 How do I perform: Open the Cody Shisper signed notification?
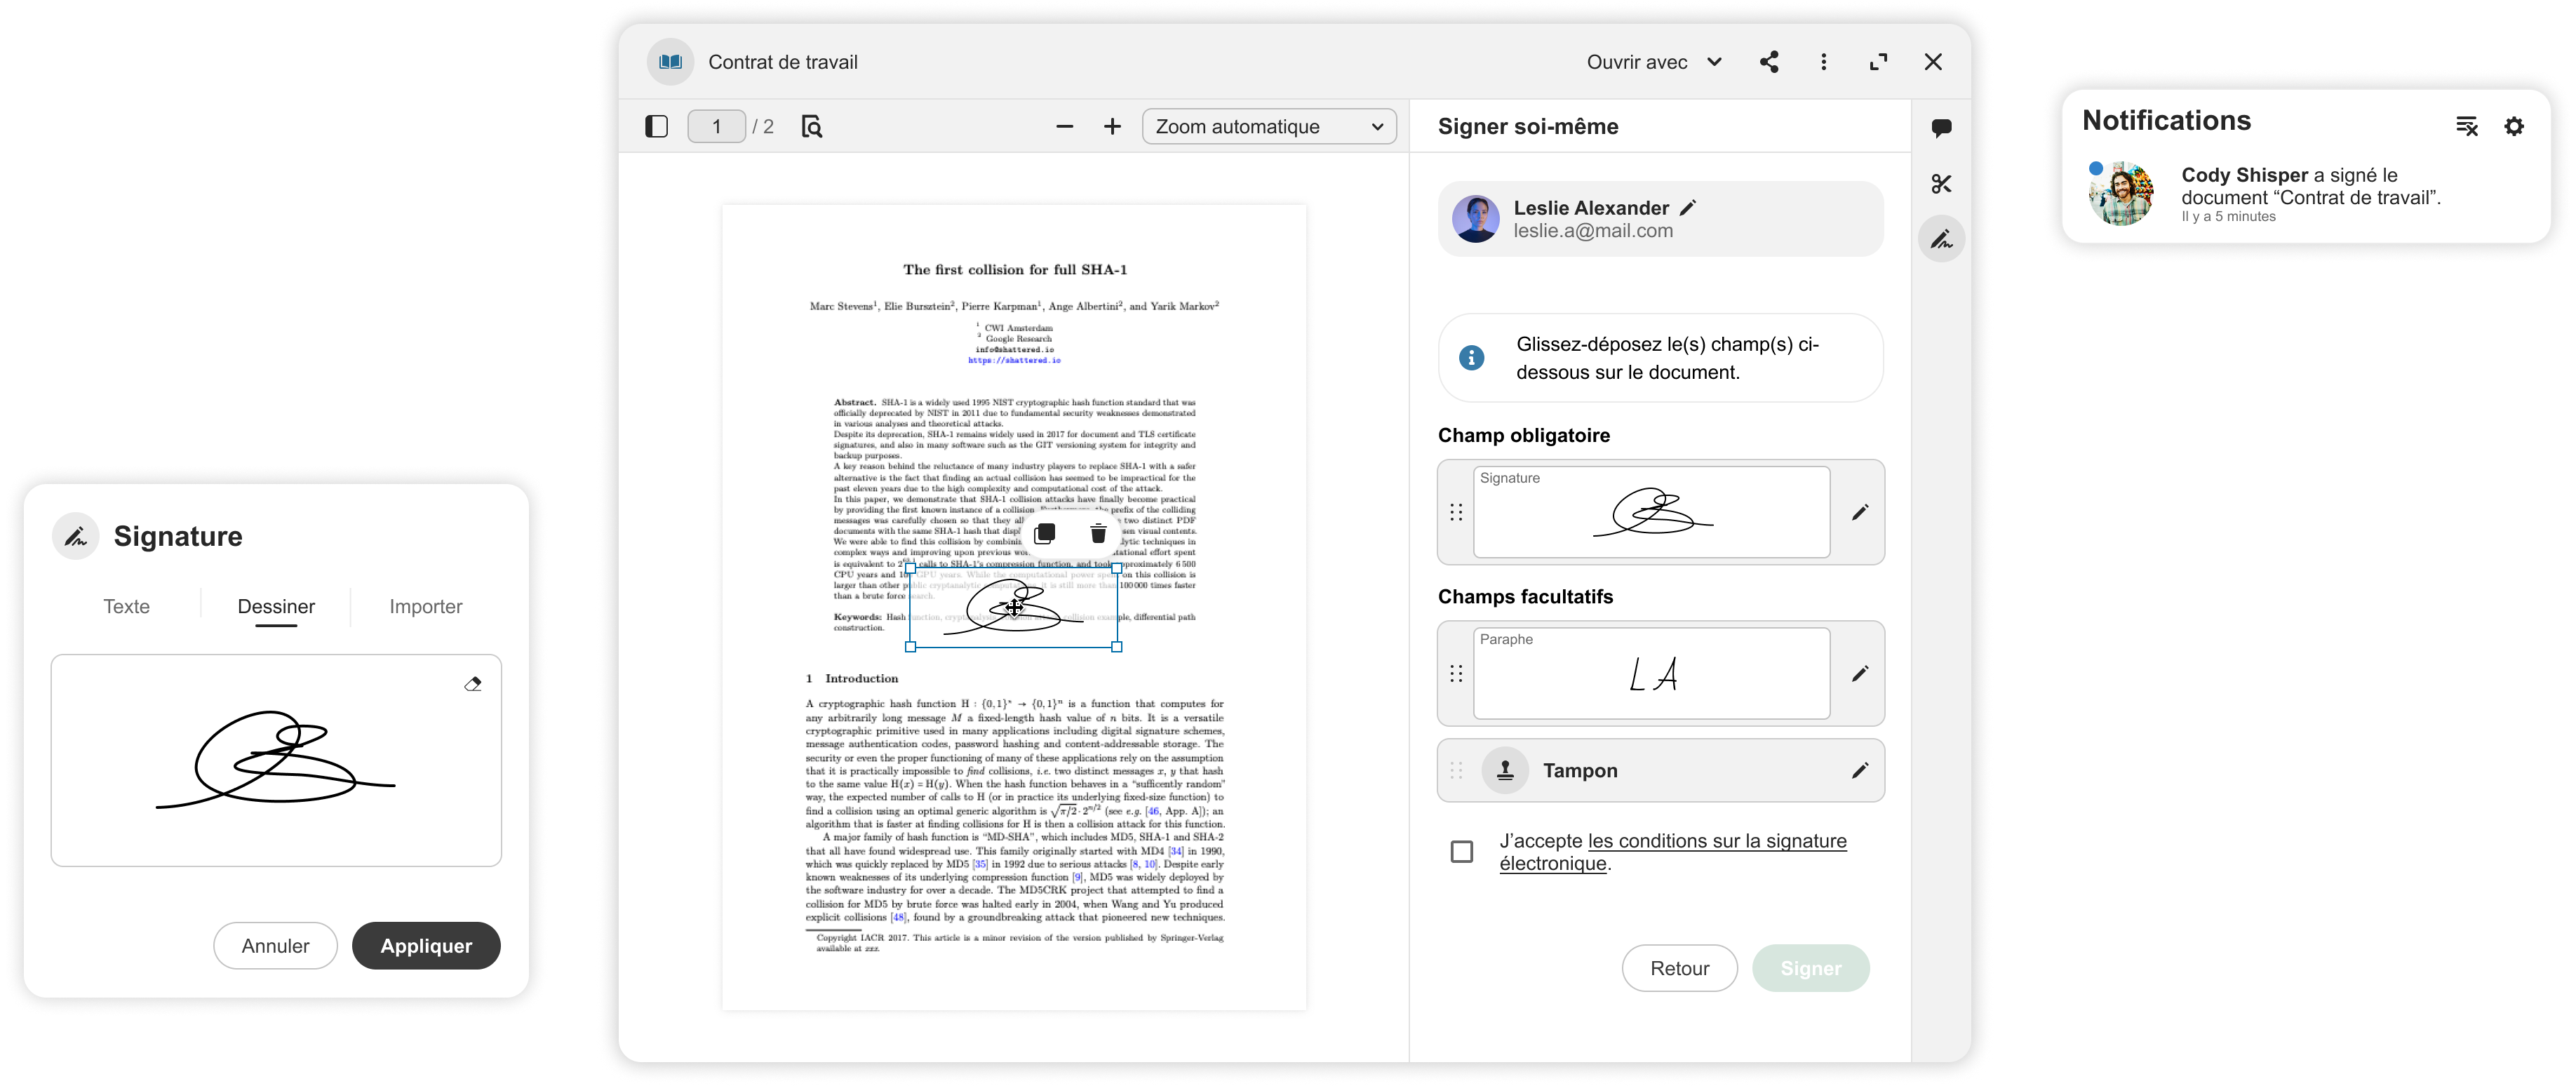click(2306, 194)
